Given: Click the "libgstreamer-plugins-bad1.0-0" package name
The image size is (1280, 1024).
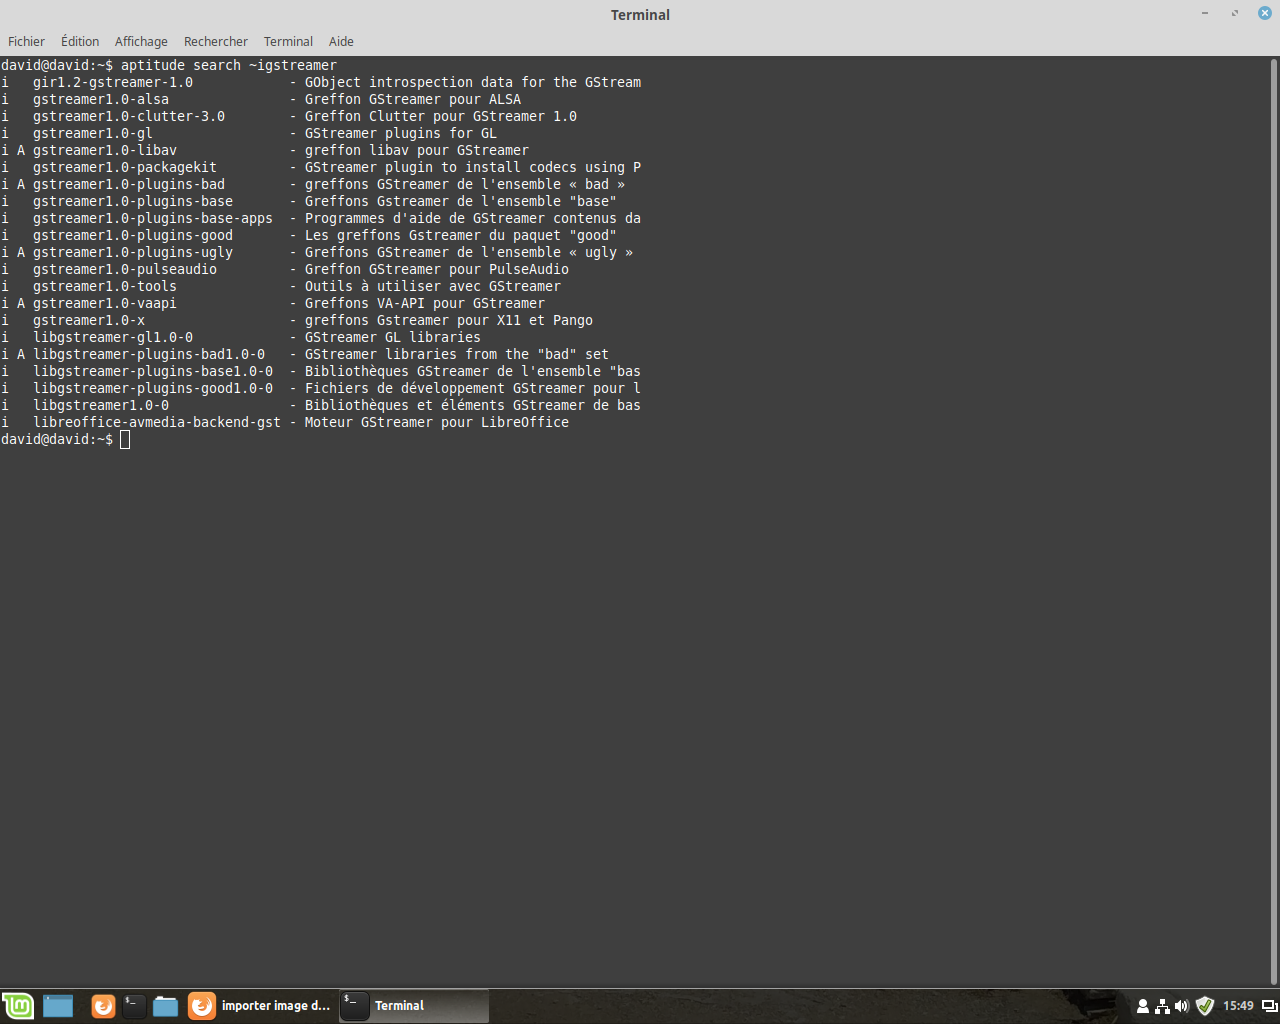Looking at the screenshot, I should 149,354.
